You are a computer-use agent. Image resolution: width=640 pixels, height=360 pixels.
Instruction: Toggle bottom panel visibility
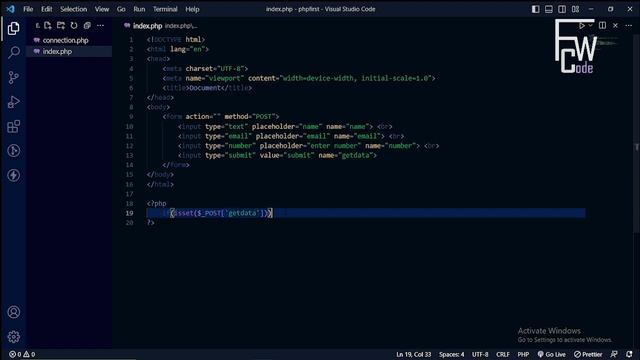tap(549, 9)
